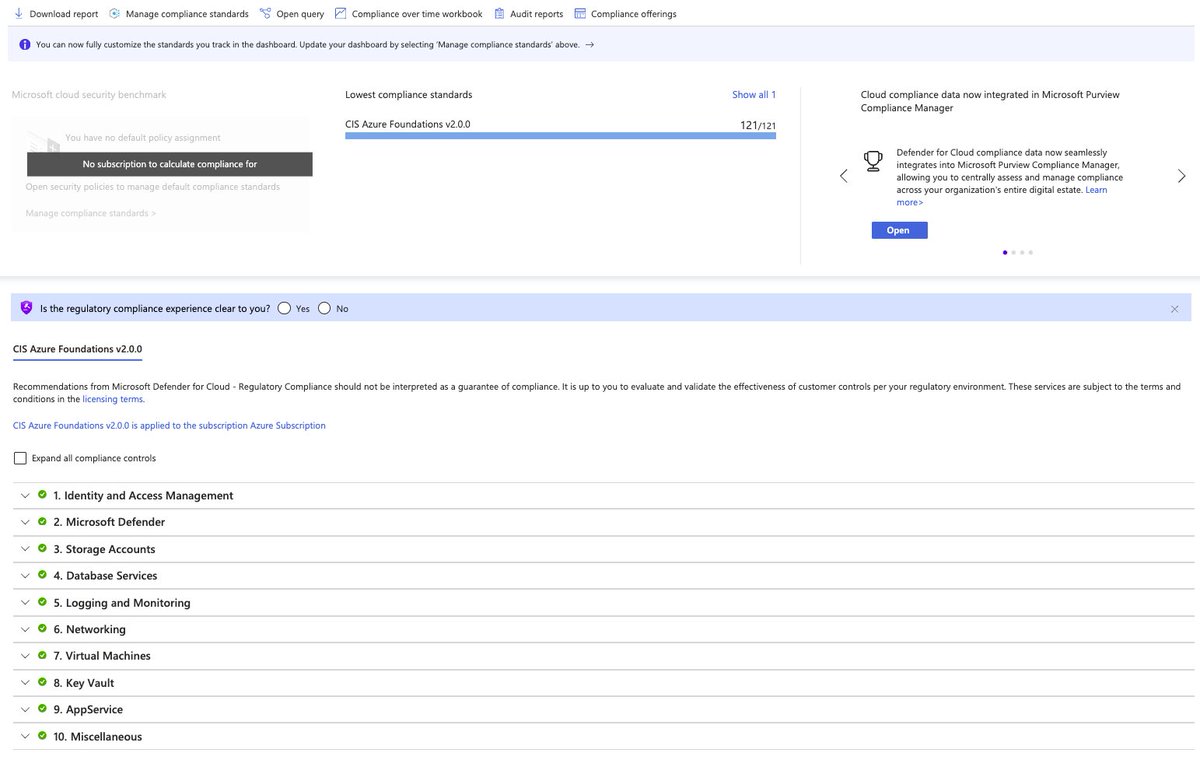Click the Open query icon

(x=265, y=14)
